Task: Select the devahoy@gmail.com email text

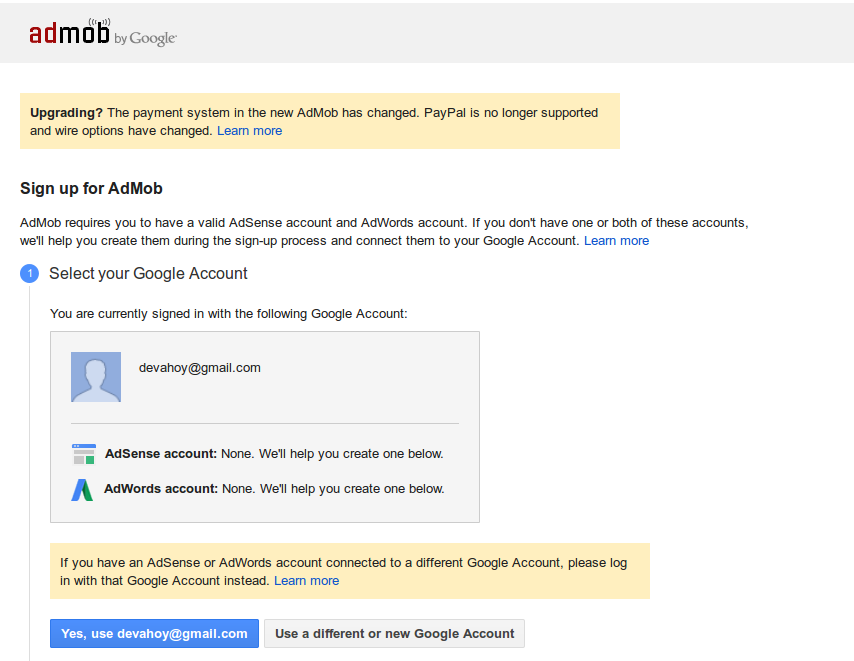Action: (x=200, y=368)
